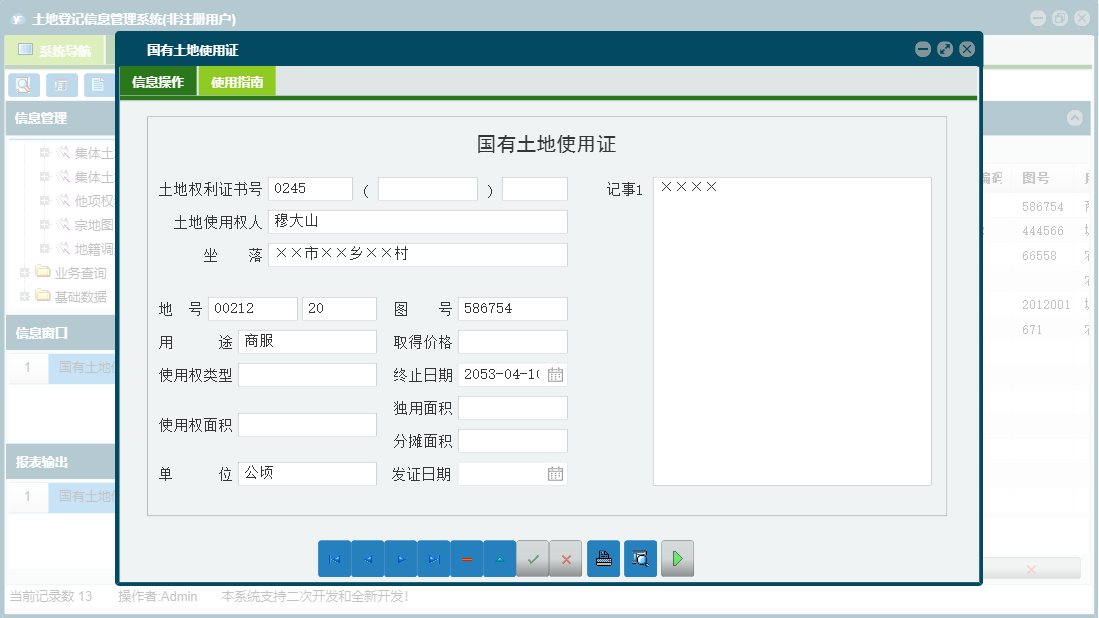Image resolution: width=1099 pixels, height=618 pixels.
Task: Confirm changes with the green checkmark
Action: (x=533, y=558)
